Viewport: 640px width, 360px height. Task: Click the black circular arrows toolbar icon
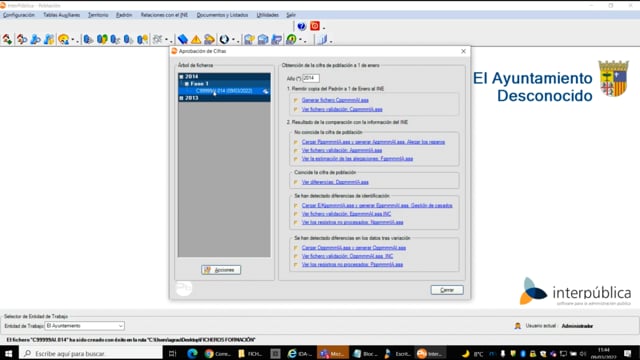click(224, 39)
